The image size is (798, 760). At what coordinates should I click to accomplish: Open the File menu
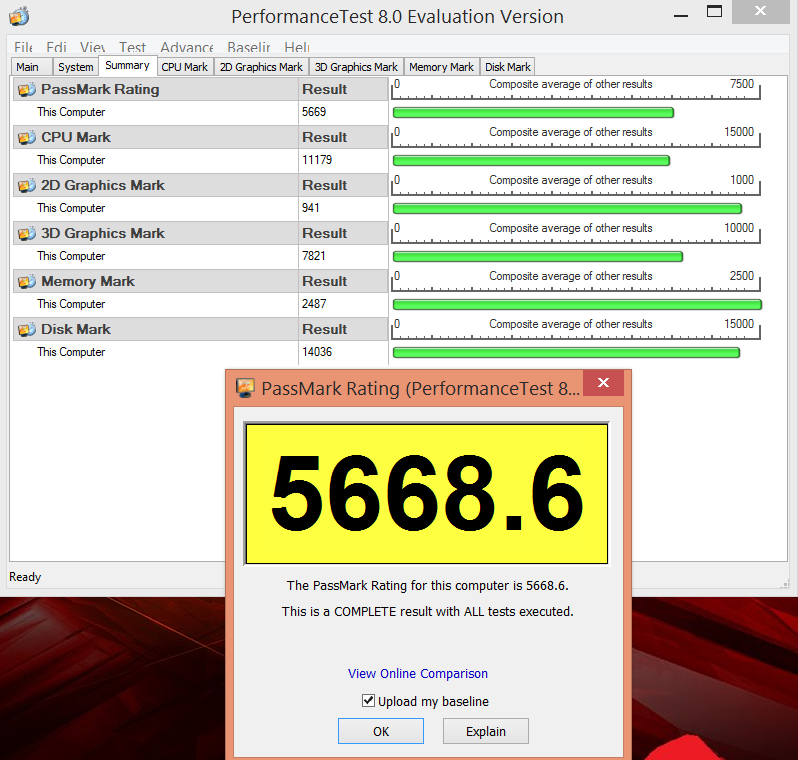pos(23,47)
